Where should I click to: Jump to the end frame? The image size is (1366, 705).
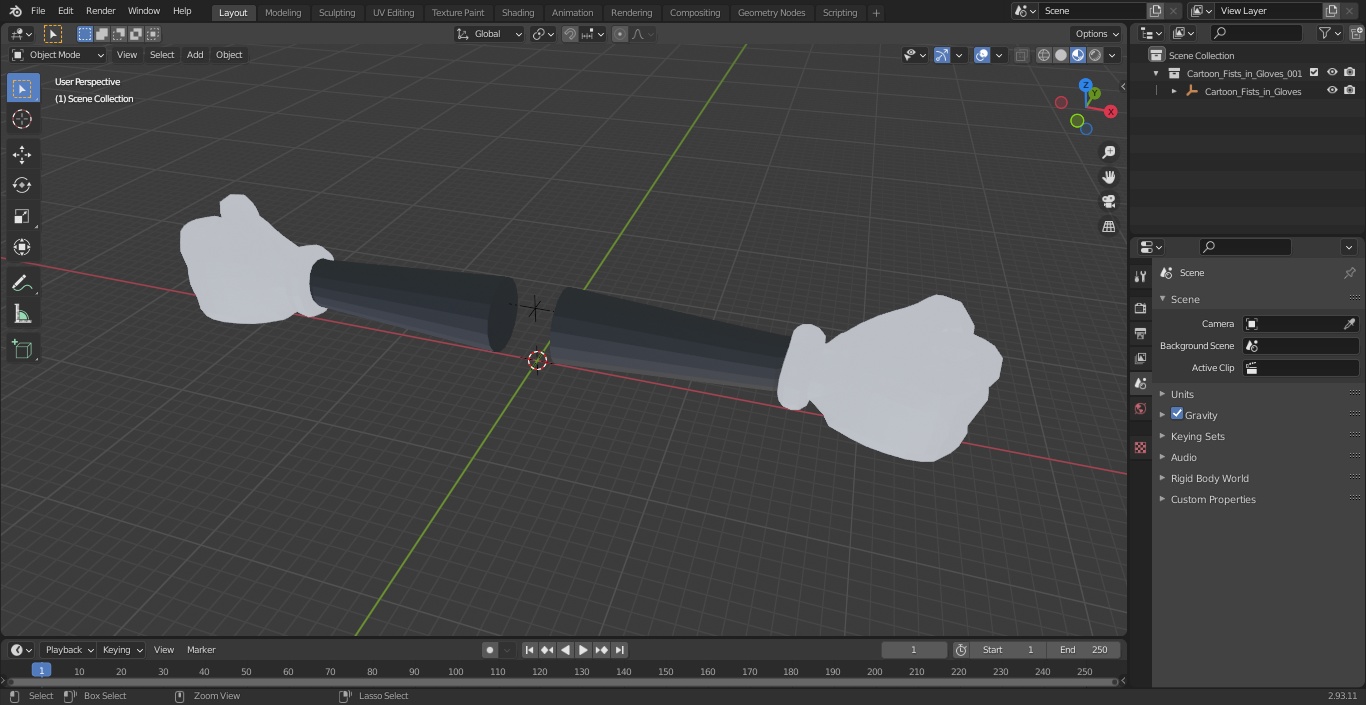619,650
